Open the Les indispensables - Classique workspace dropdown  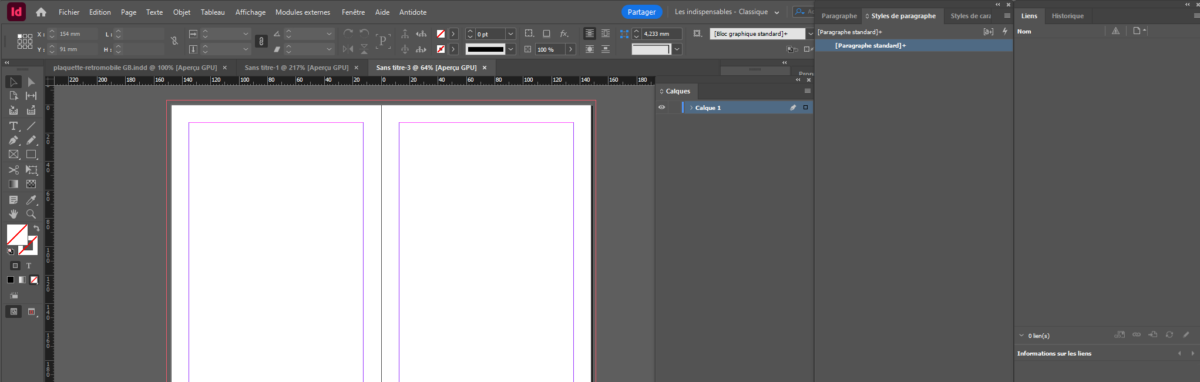click(x=727, y=12)
